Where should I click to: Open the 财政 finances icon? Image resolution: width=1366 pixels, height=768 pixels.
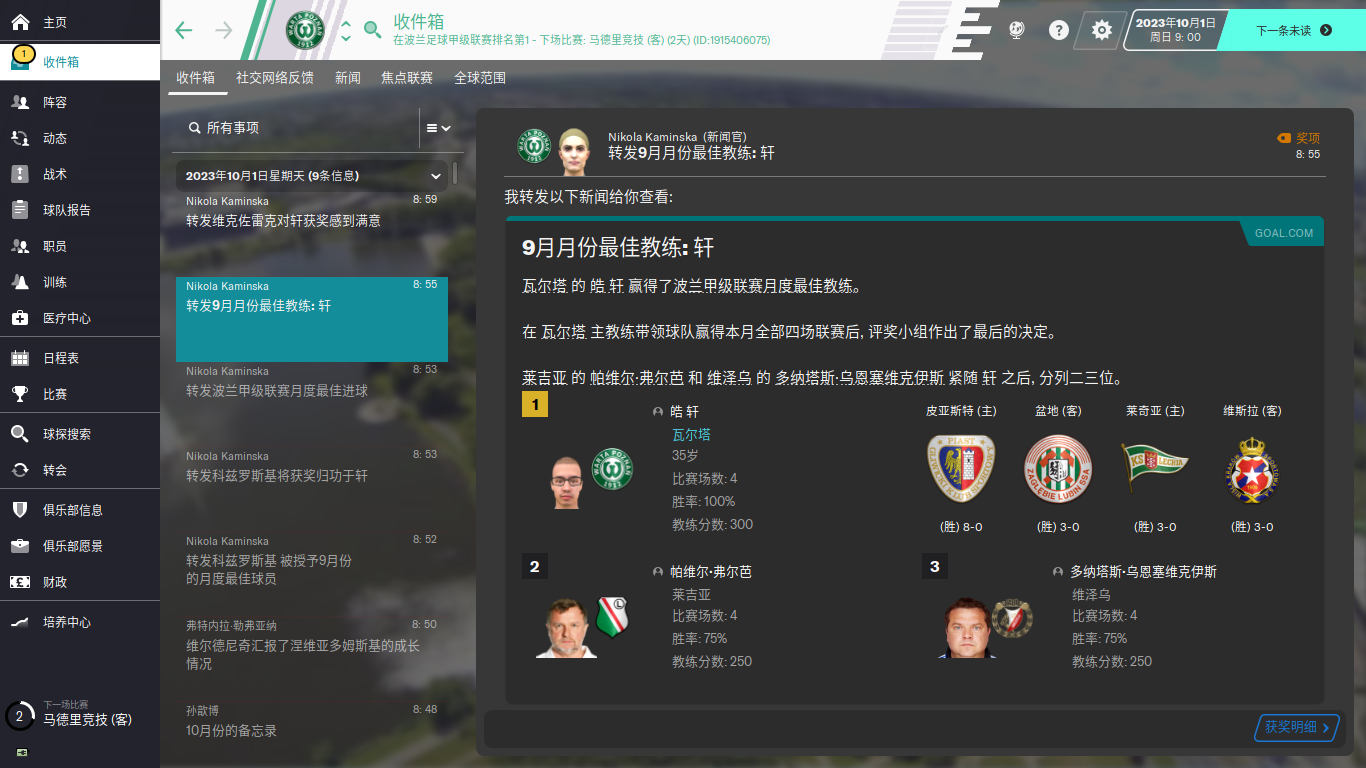click(20, 582)
